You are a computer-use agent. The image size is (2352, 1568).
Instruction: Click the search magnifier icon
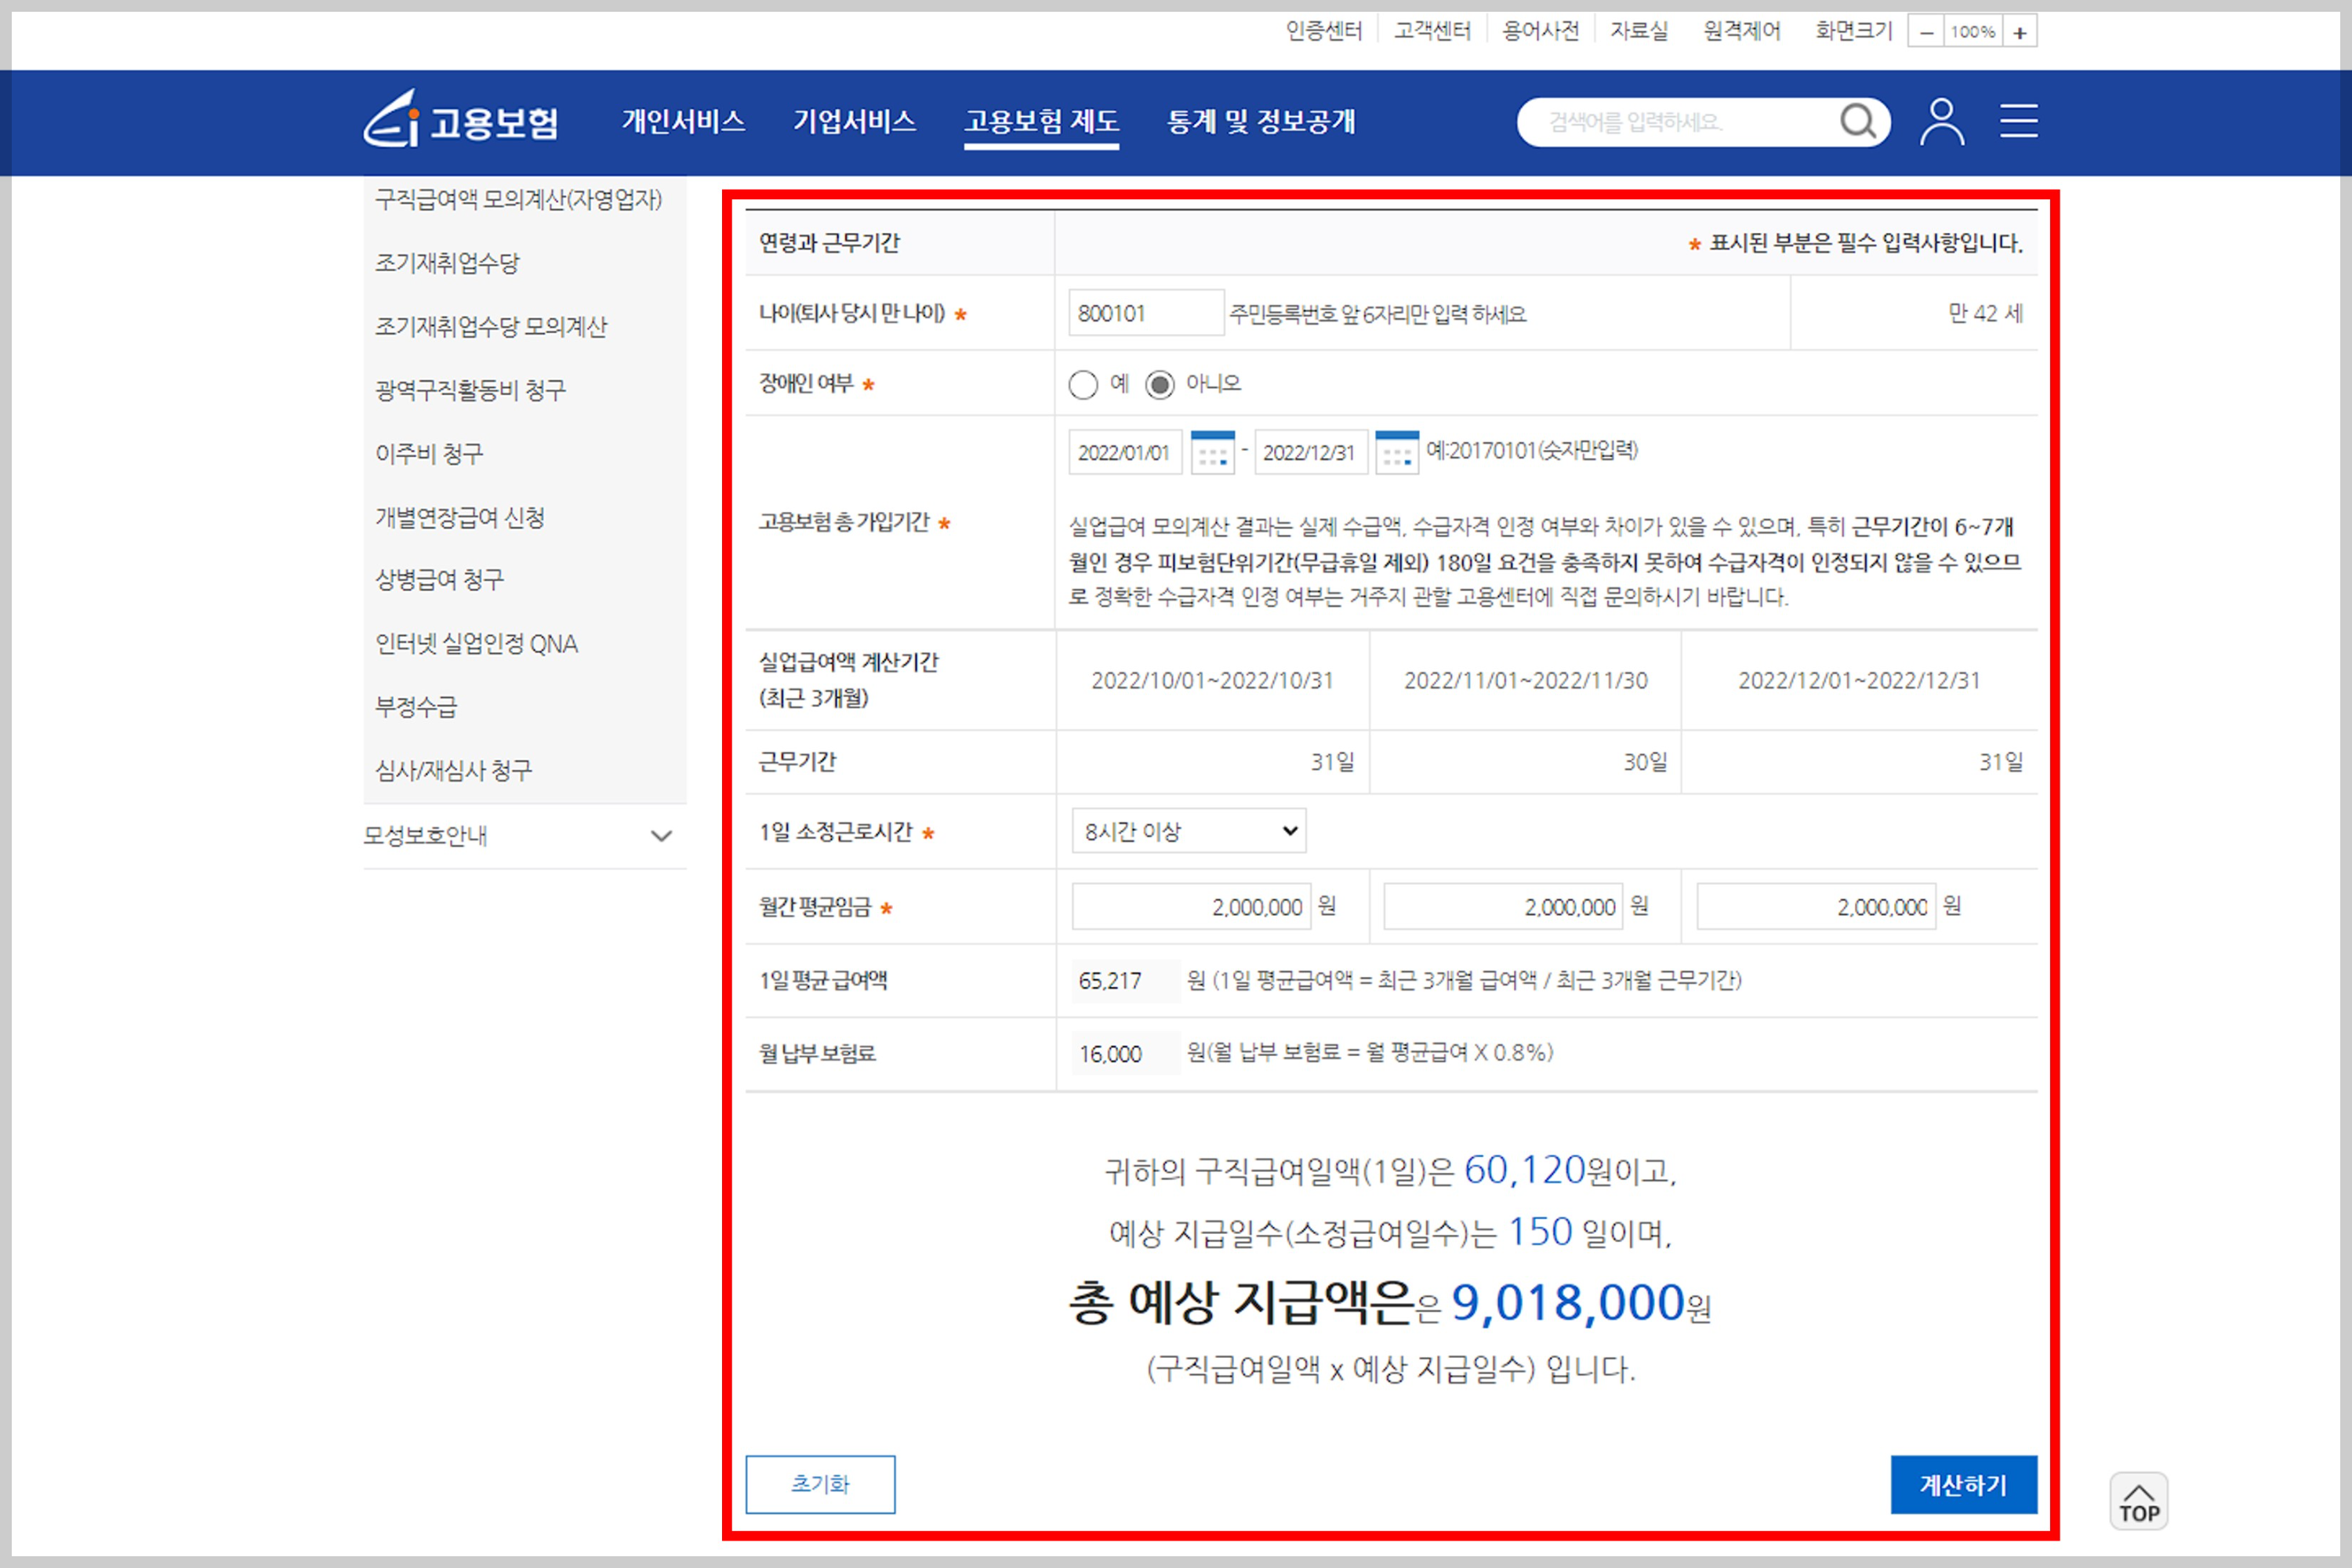coord(1857,121)
